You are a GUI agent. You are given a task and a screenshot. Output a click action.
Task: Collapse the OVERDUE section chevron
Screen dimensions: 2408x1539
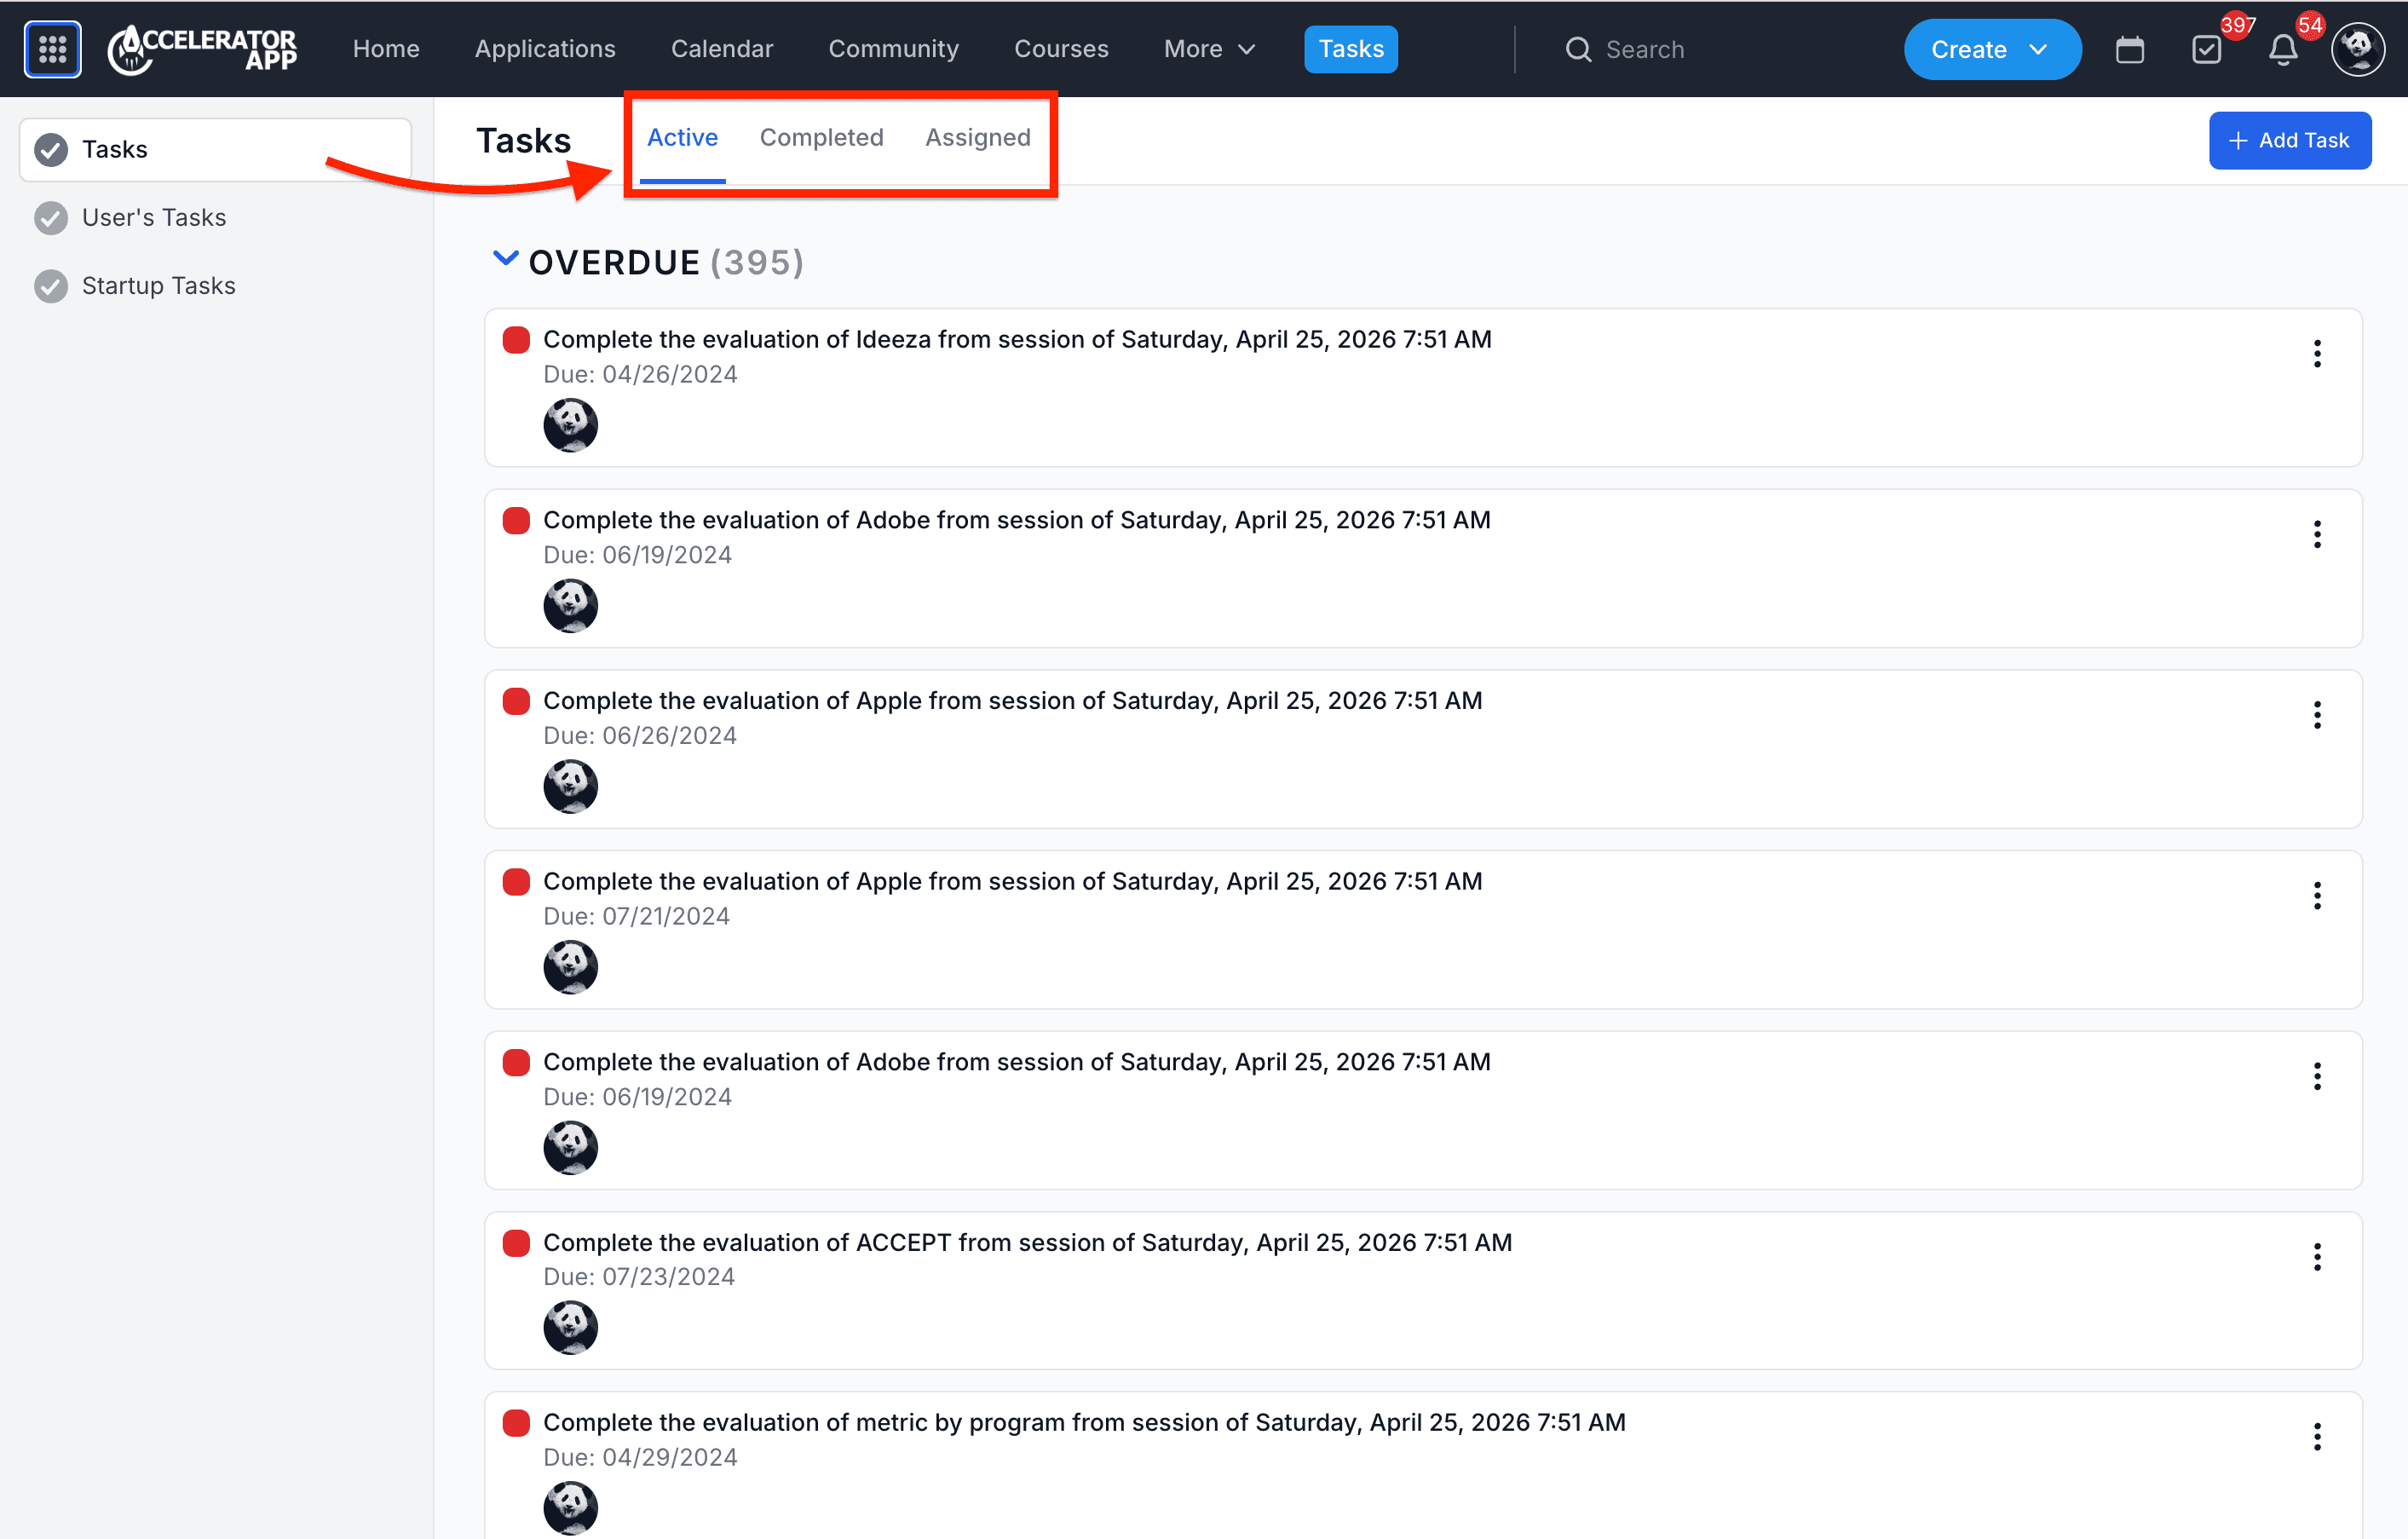[x=505, y=259]
